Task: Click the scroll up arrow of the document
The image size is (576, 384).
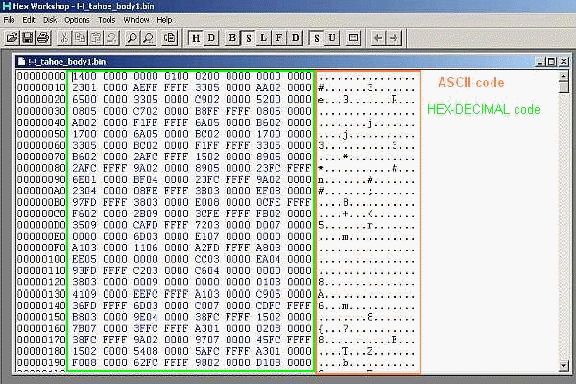Action: tap(564, 76)
